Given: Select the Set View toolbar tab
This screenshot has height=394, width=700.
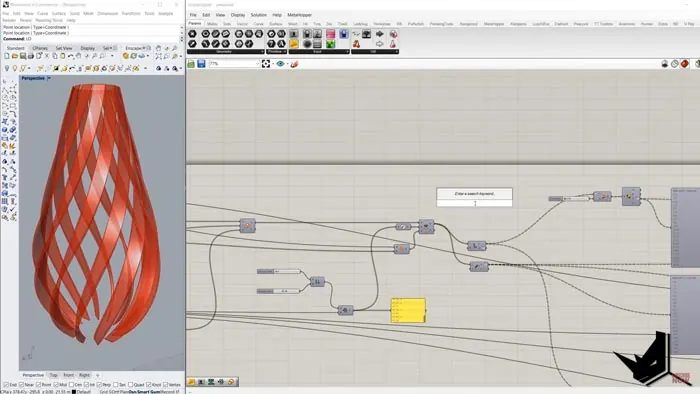Looking at the screenshot, I should tap(64, 48).
